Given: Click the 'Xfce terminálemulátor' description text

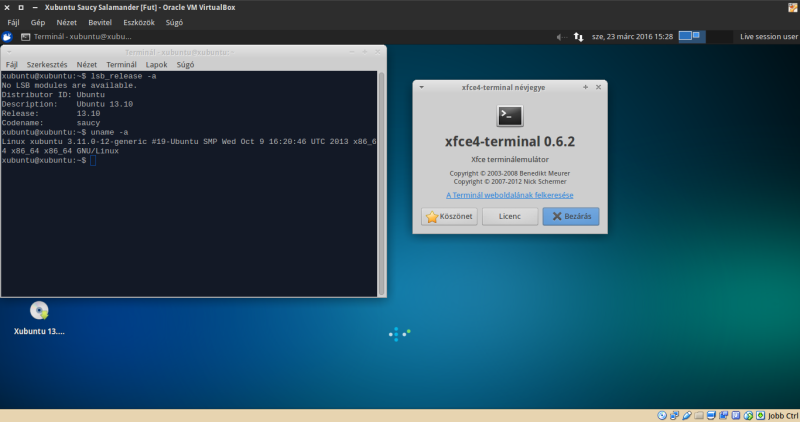Looking at the screenshot, I should tap(510, 159).
